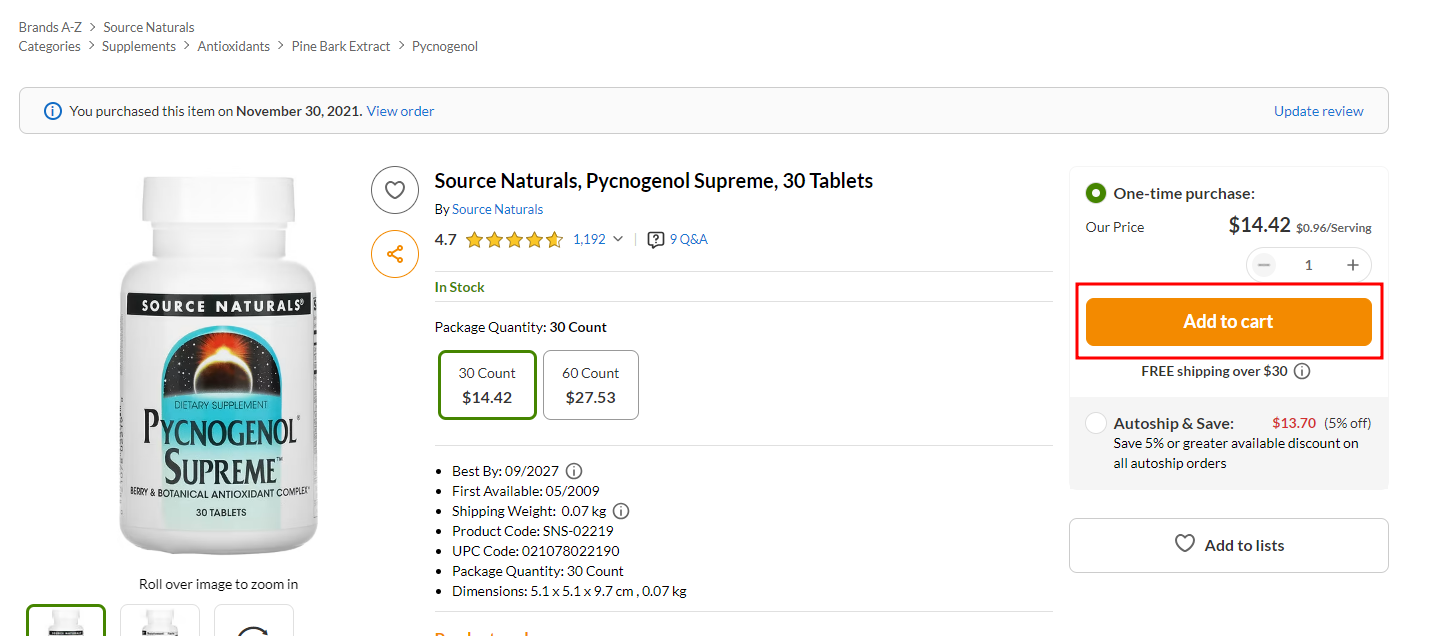The image size is (1438, 636).
Task: Select the Autoship & Save option
Action: coord(1096,423)
